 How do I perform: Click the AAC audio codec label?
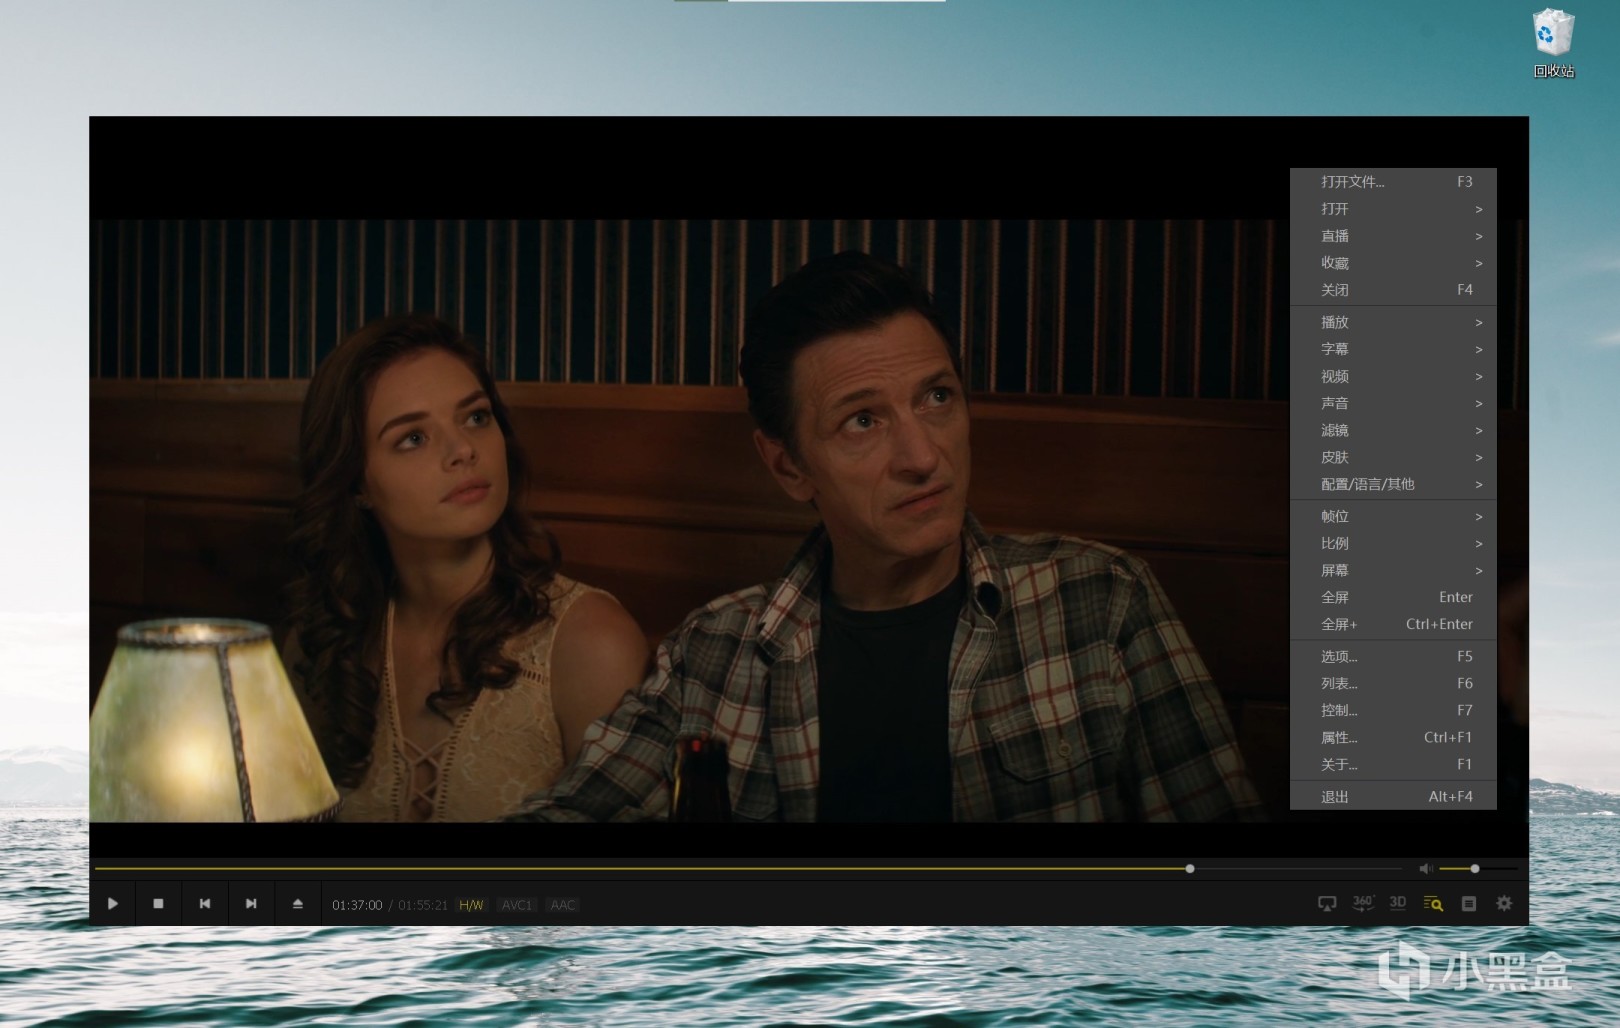pos(563,905)
